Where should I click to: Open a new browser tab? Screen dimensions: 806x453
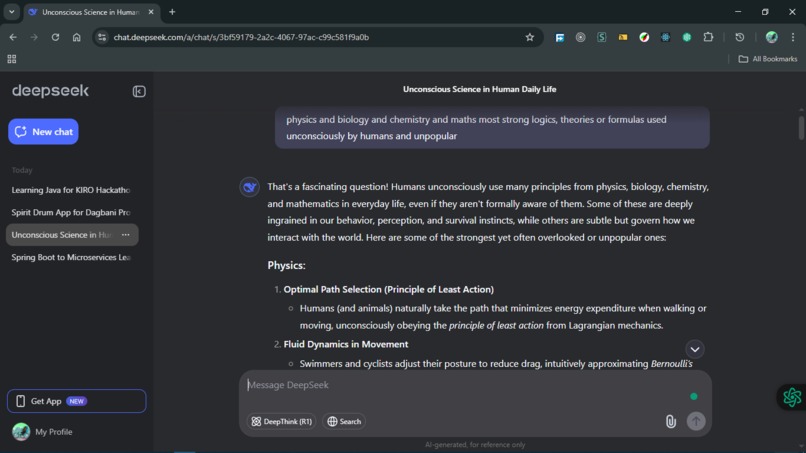click(172, 12)
